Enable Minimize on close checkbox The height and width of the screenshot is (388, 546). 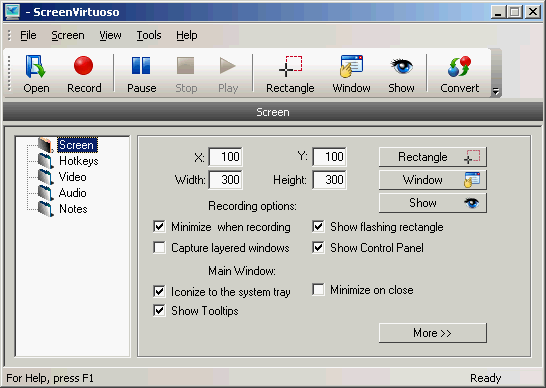(318, 289)
